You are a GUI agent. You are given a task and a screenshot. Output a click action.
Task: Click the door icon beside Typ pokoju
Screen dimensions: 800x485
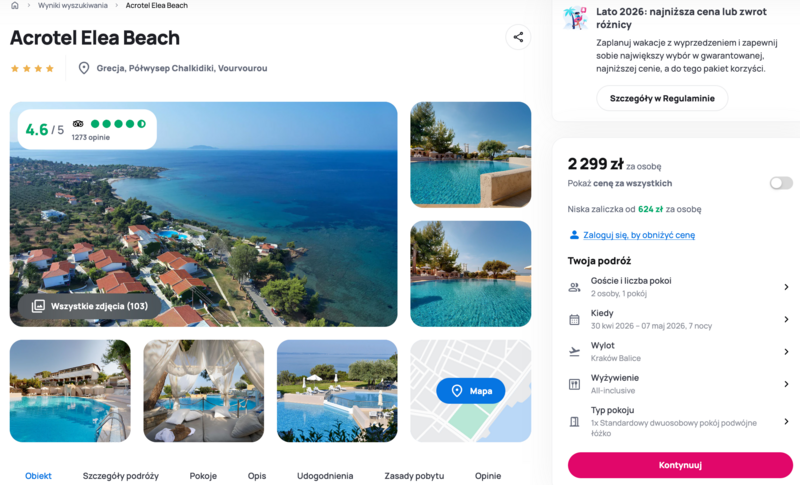click(574, 422)
